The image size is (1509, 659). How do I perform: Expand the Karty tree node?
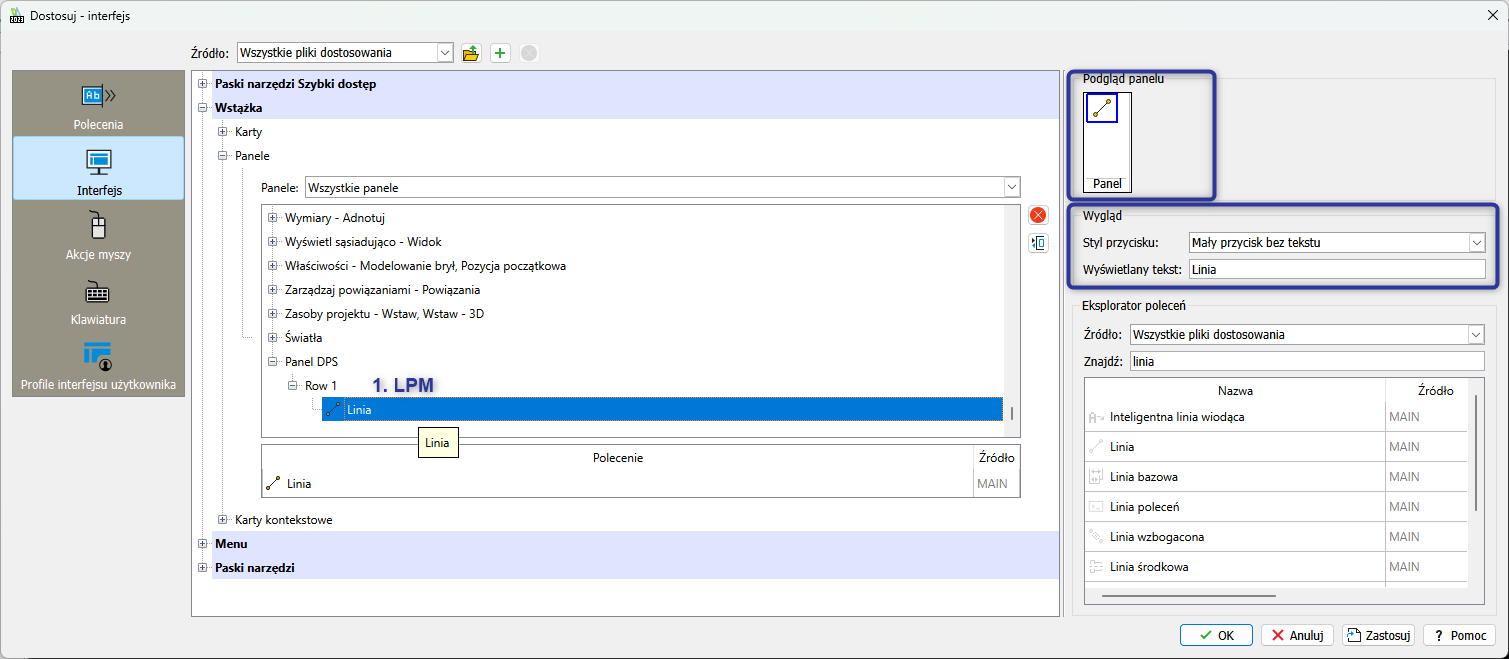tap(223, 132)
